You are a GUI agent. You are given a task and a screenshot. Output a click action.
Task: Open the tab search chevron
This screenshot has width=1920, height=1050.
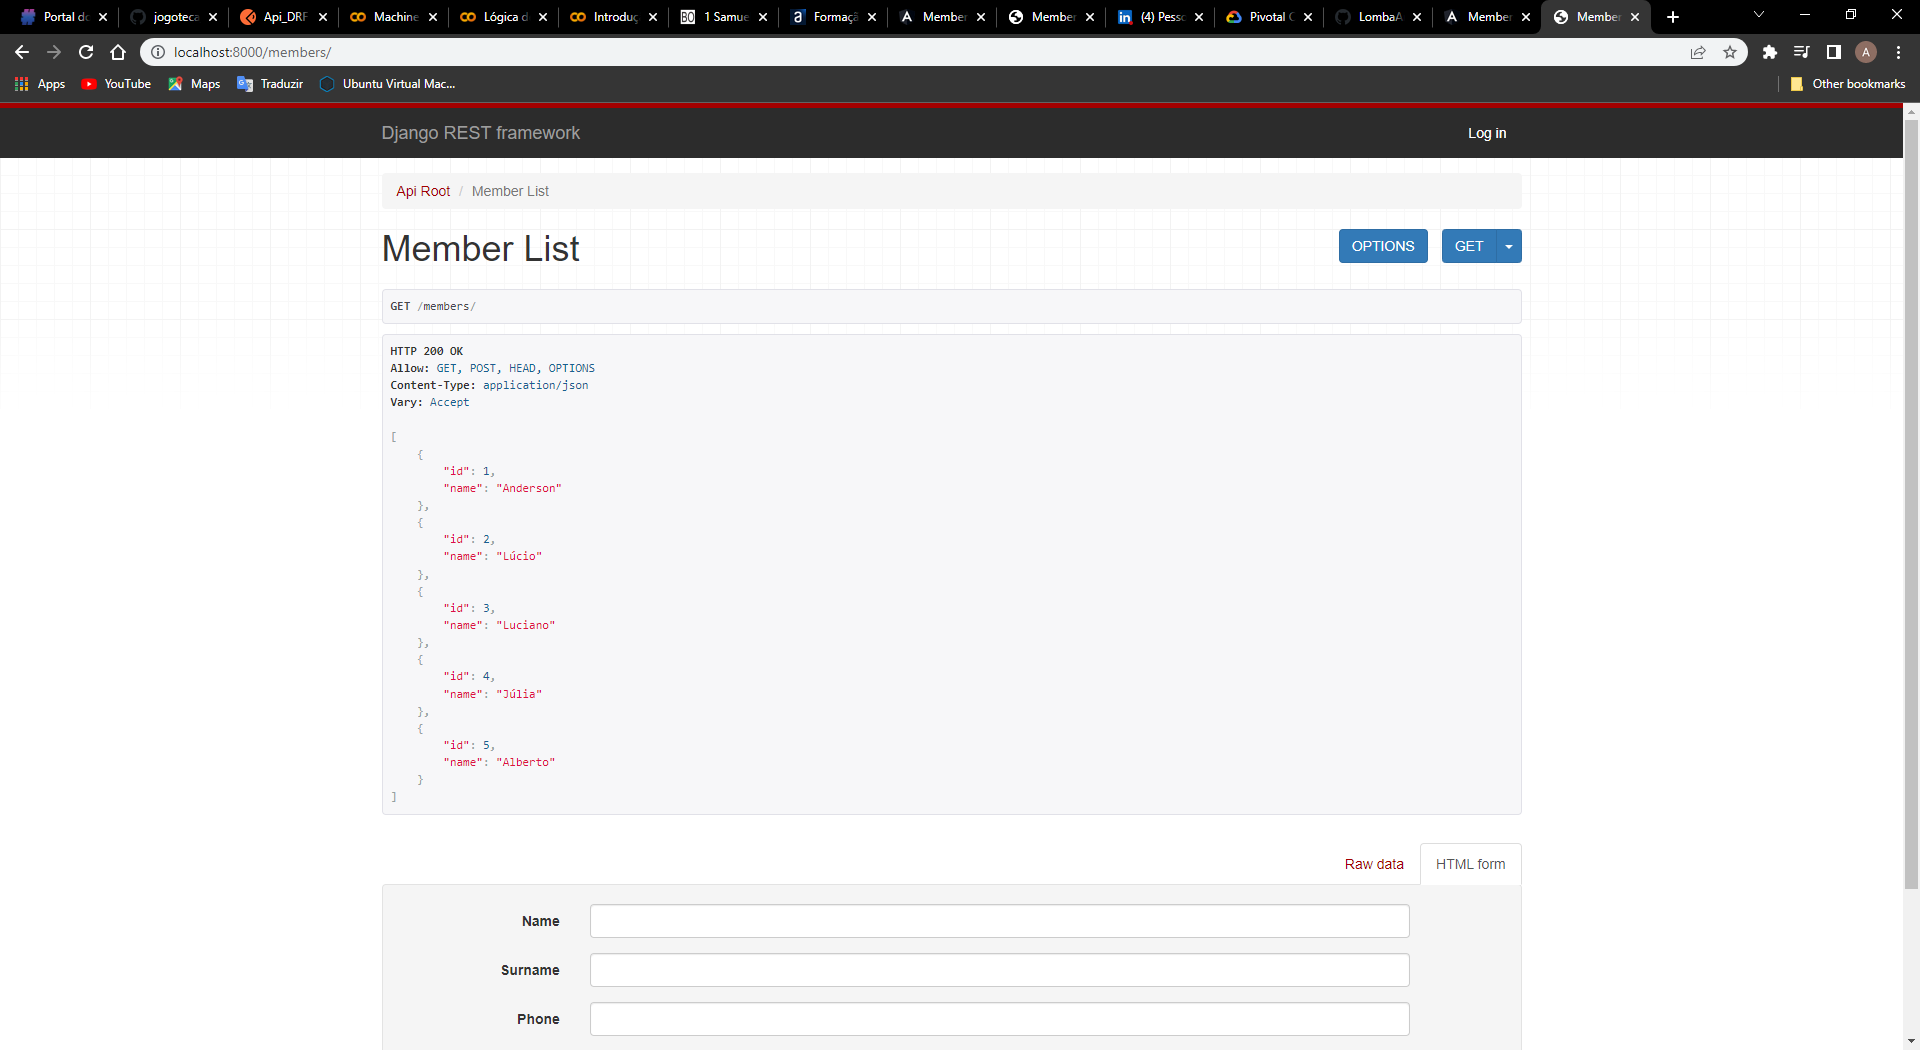click(x=1758, y=16)
